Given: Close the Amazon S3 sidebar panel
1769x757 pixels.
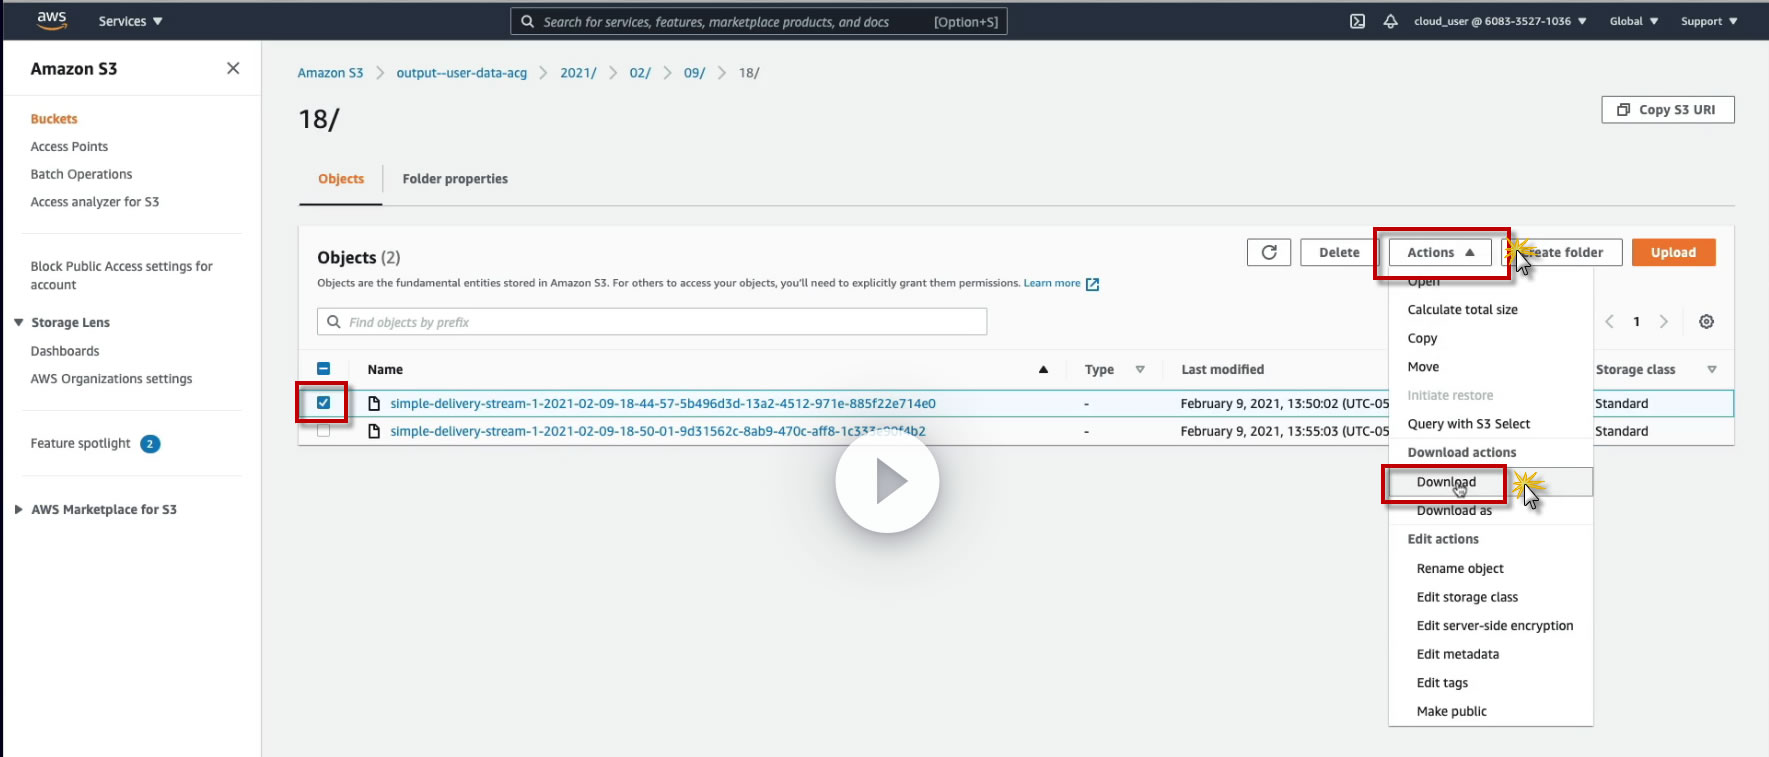Looking at the screenshot, I should [233, 68].
